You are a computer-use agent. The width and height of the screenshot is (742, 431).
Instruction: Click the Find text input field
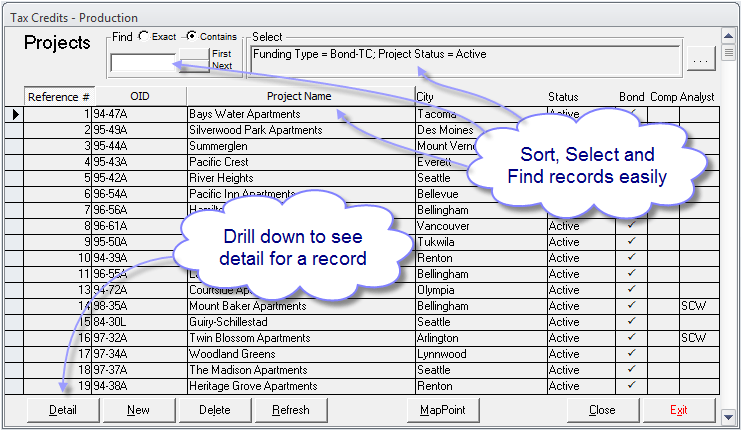pos(144,63)
